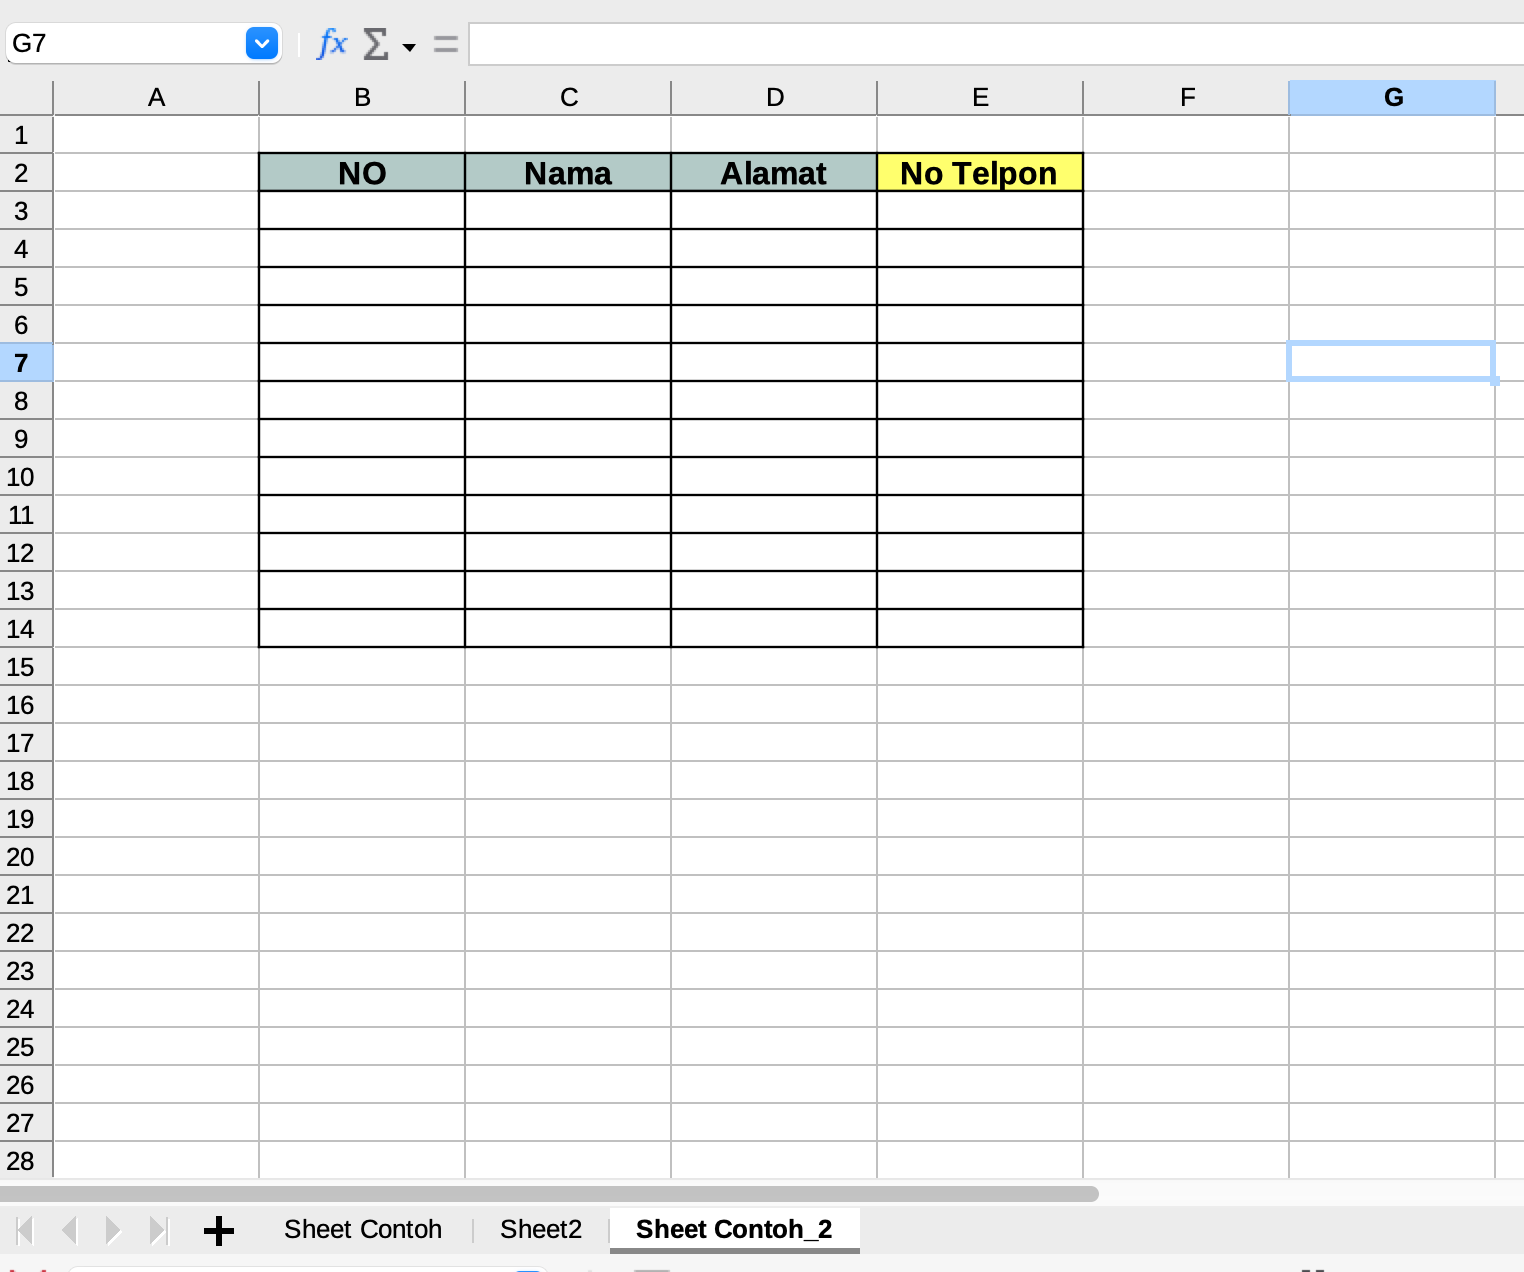Click the formula input line
Image resolution: width=1524 pixels, height=1272 pixels.
[996, 44]
